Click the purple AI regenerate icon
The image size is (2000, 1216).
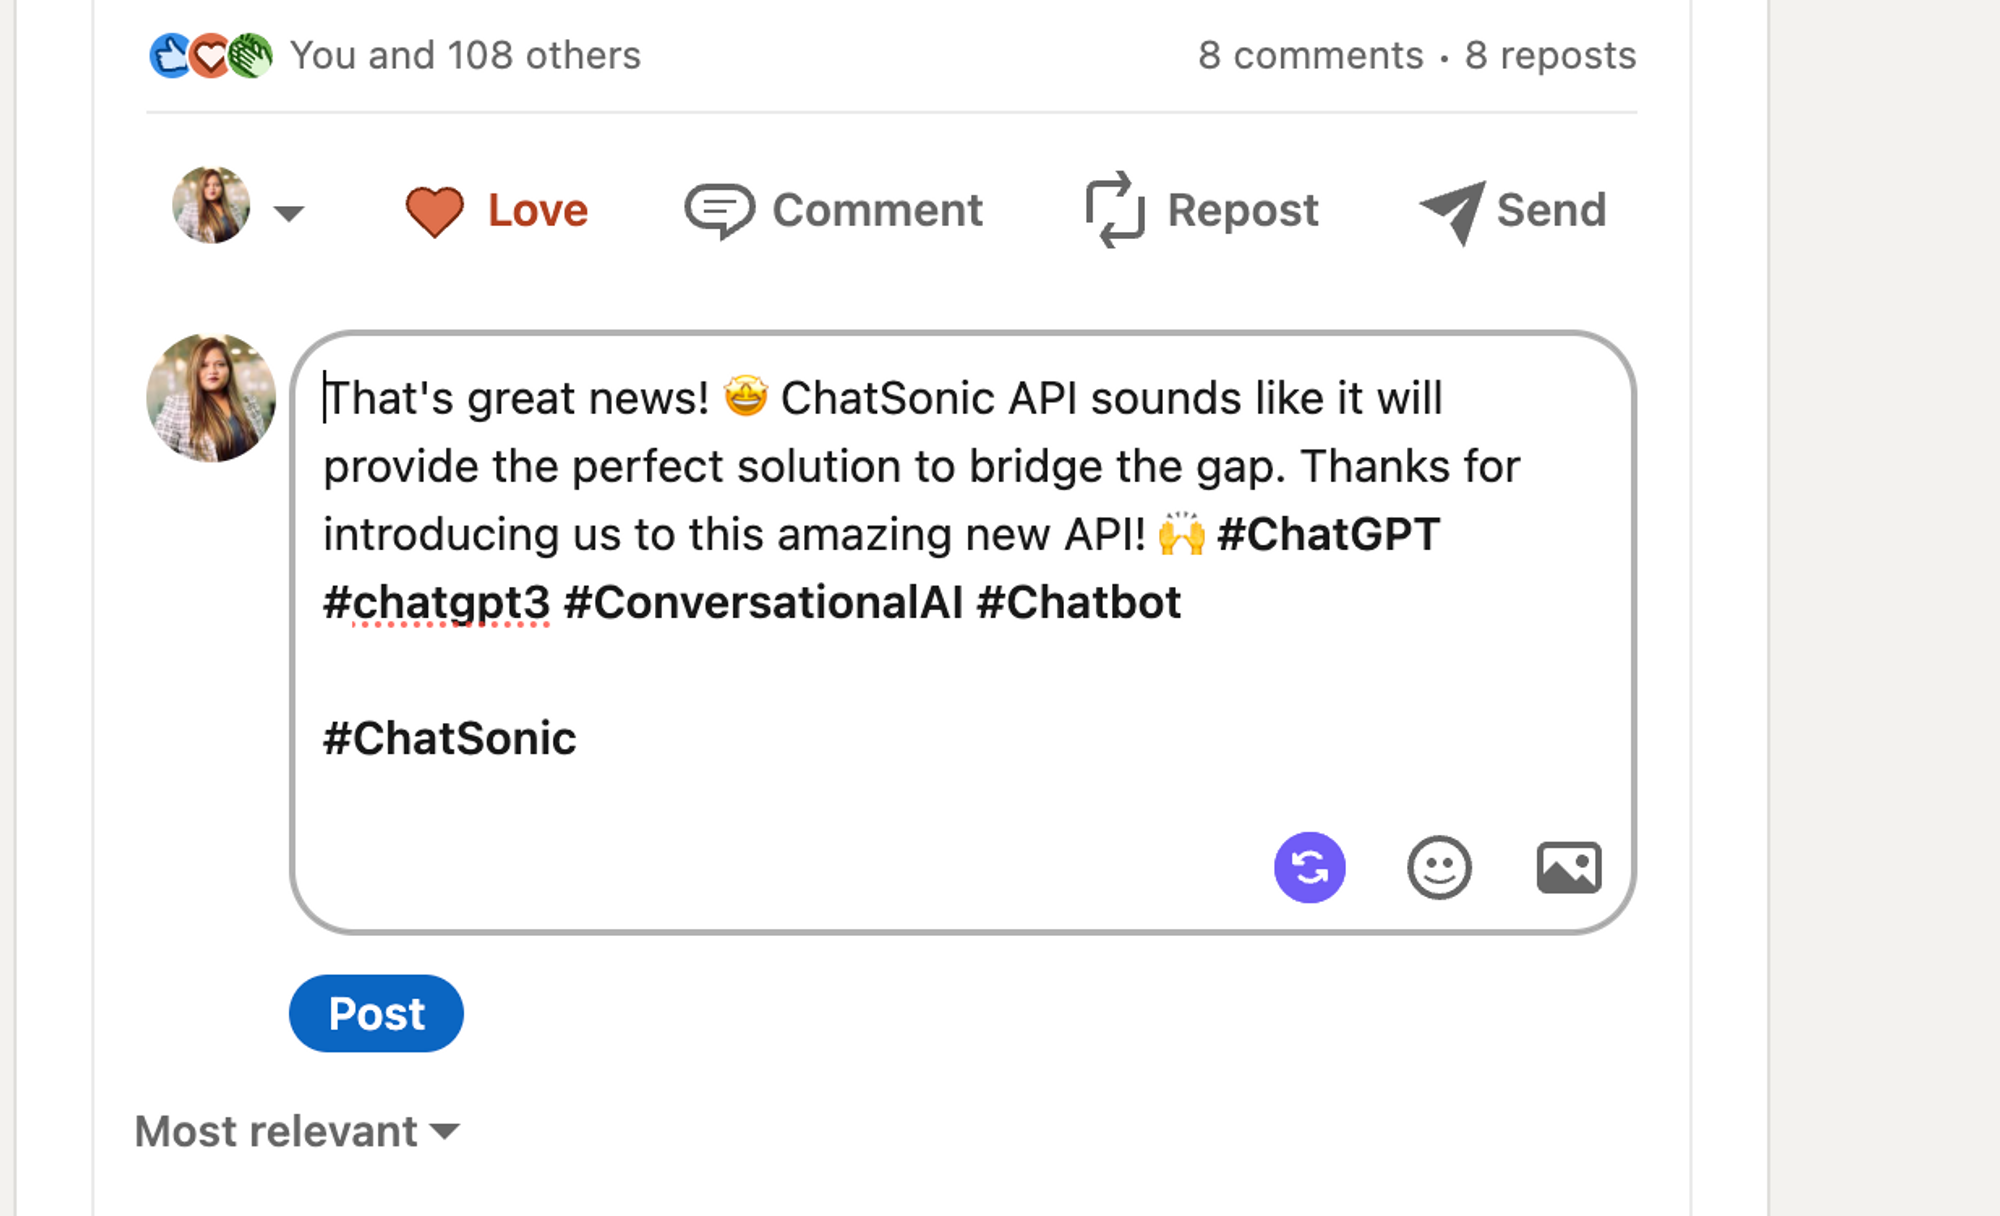point(1310,868)
